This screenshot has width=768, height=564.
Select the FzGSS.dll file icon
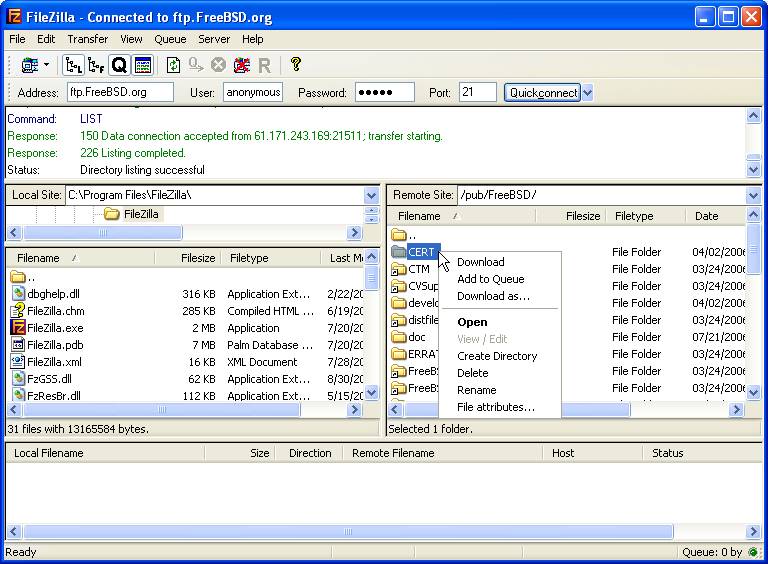coord(18,378)
